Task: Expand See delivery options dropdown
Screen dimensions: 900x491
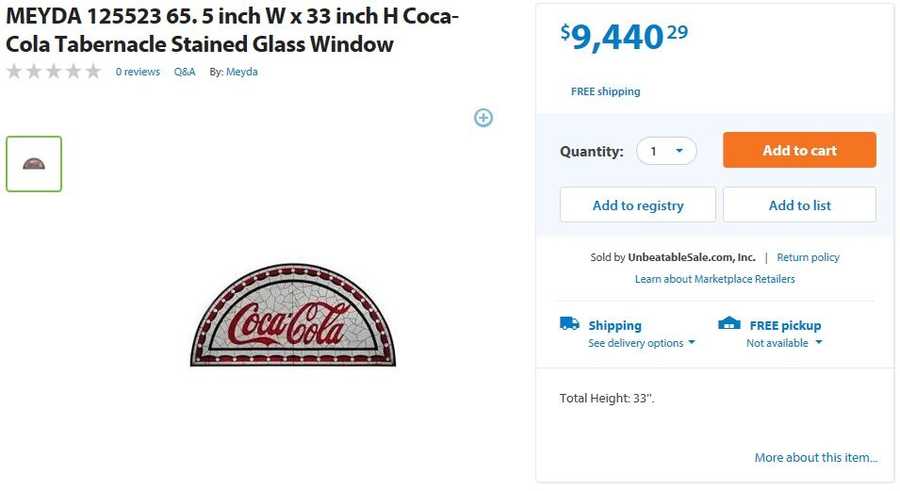Action: pyautogui.click(x=641, y=343)
